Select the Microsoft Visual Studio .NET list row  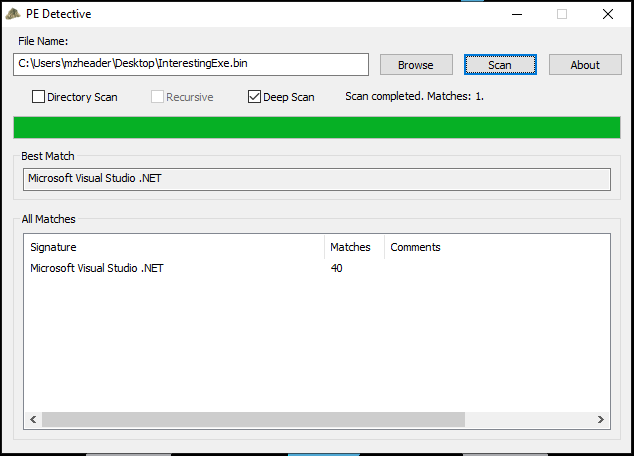pyautogui.click(x=317, y=268)
